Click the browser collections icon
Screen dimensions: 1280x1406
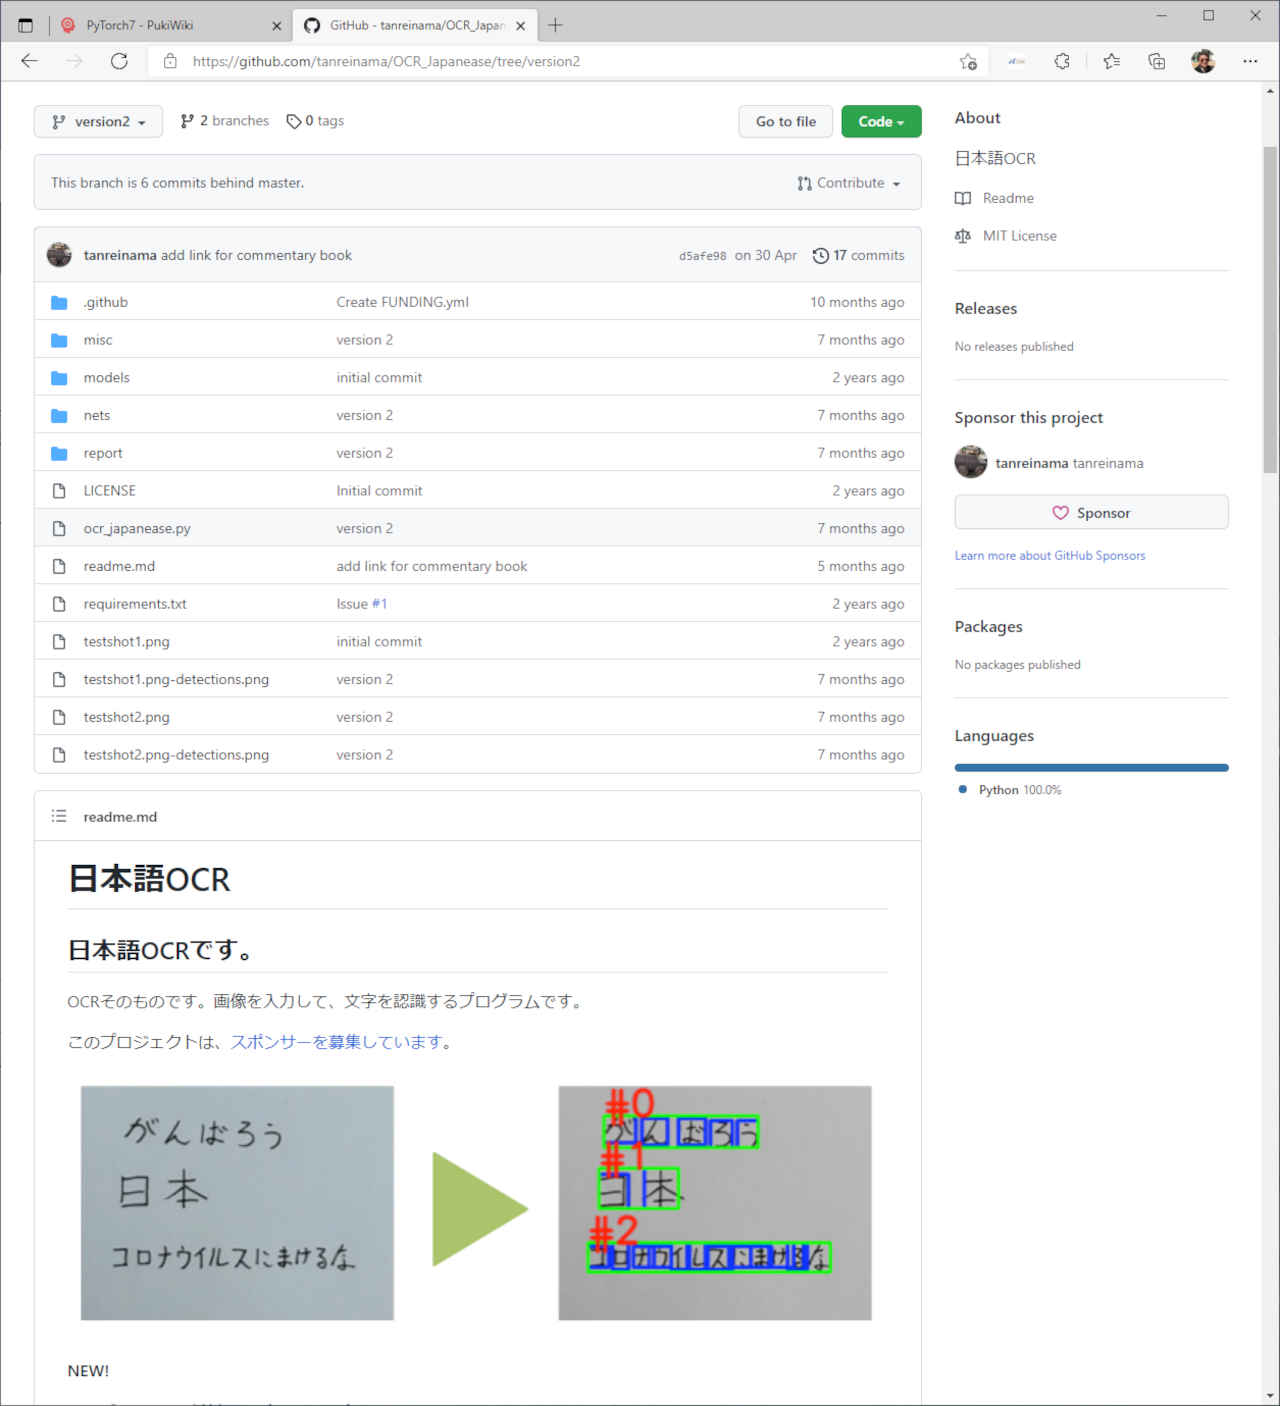coord(1157,61)
